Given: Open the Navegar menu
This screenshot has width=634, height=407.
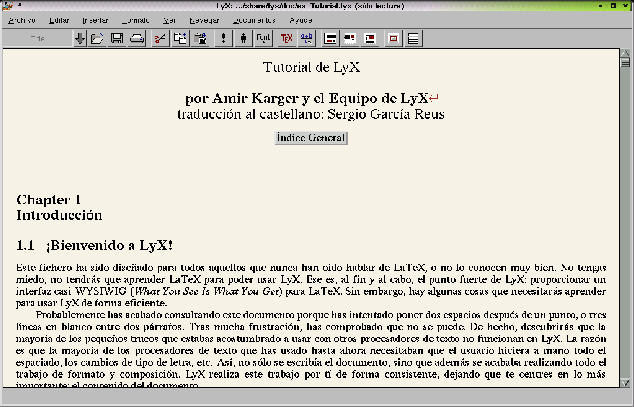Looking at the screenshot, I should (x=204, y=20).
